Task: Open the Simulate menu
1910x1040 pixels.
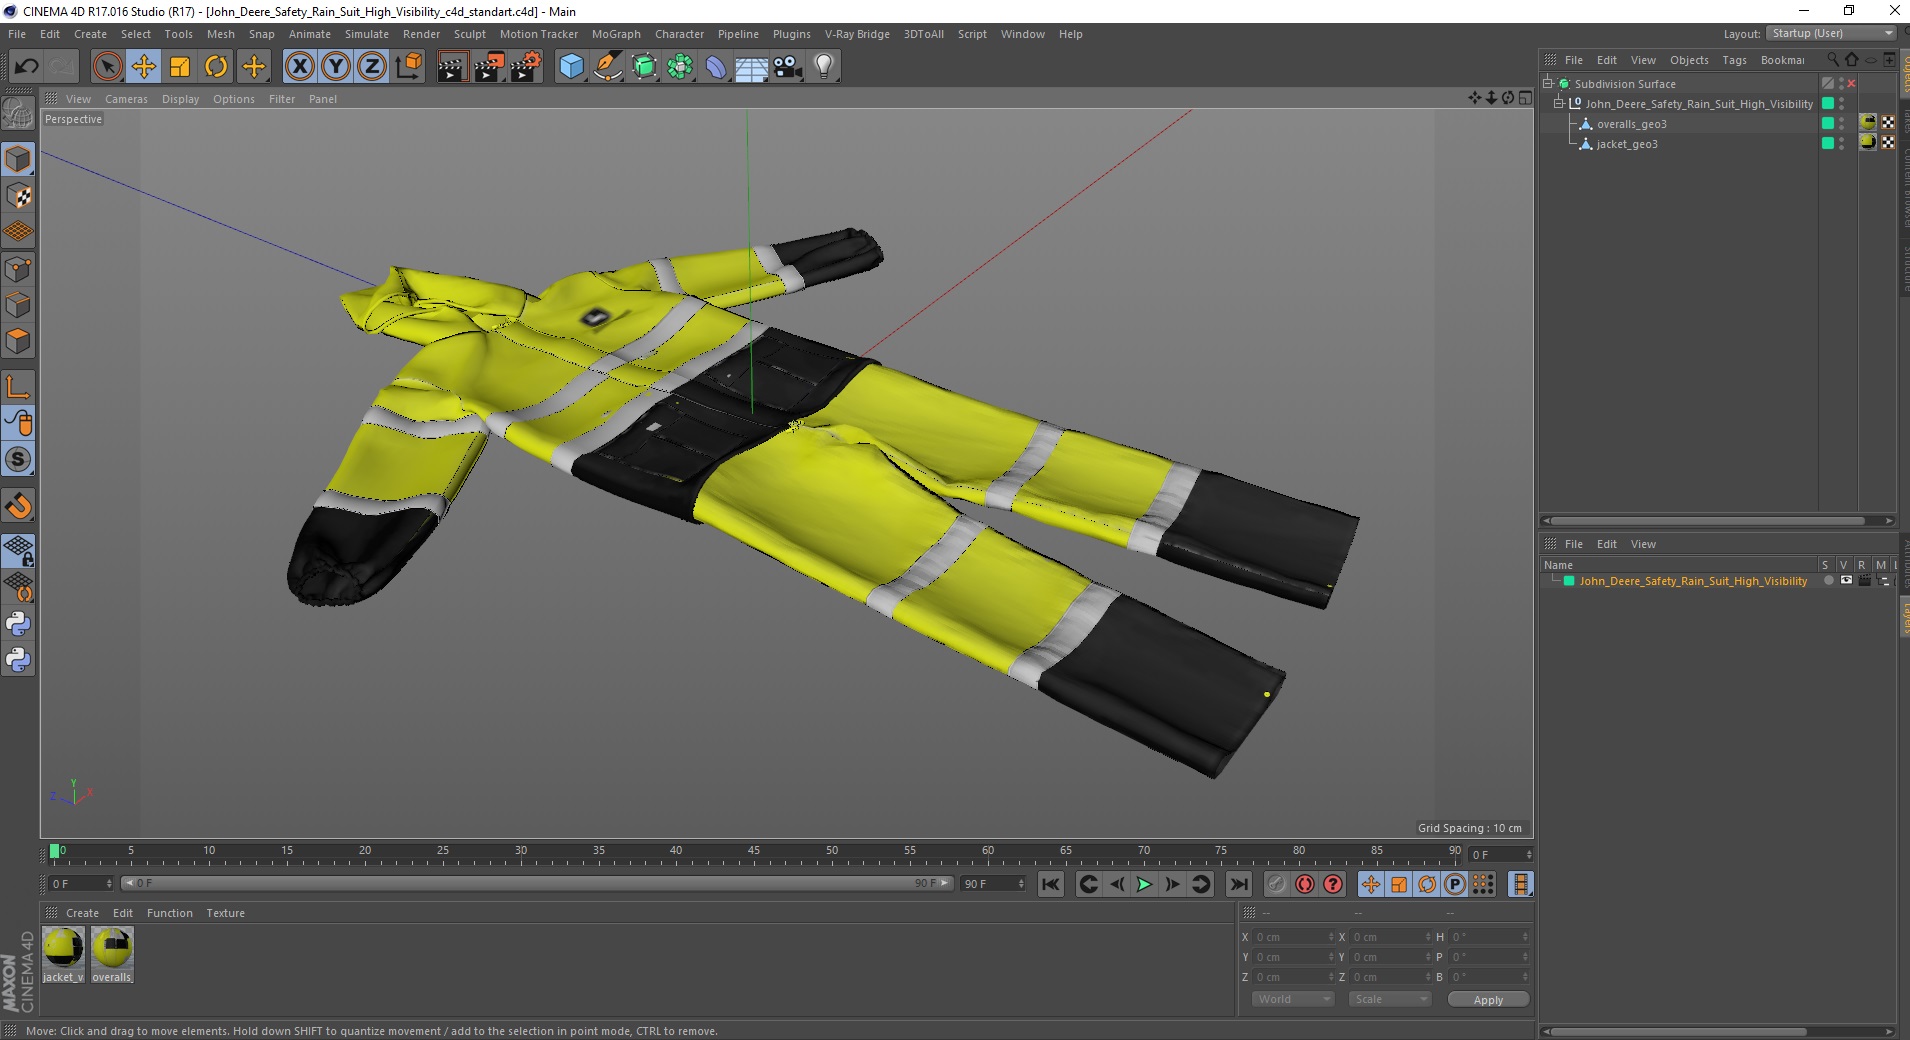Action: [367, 34]
